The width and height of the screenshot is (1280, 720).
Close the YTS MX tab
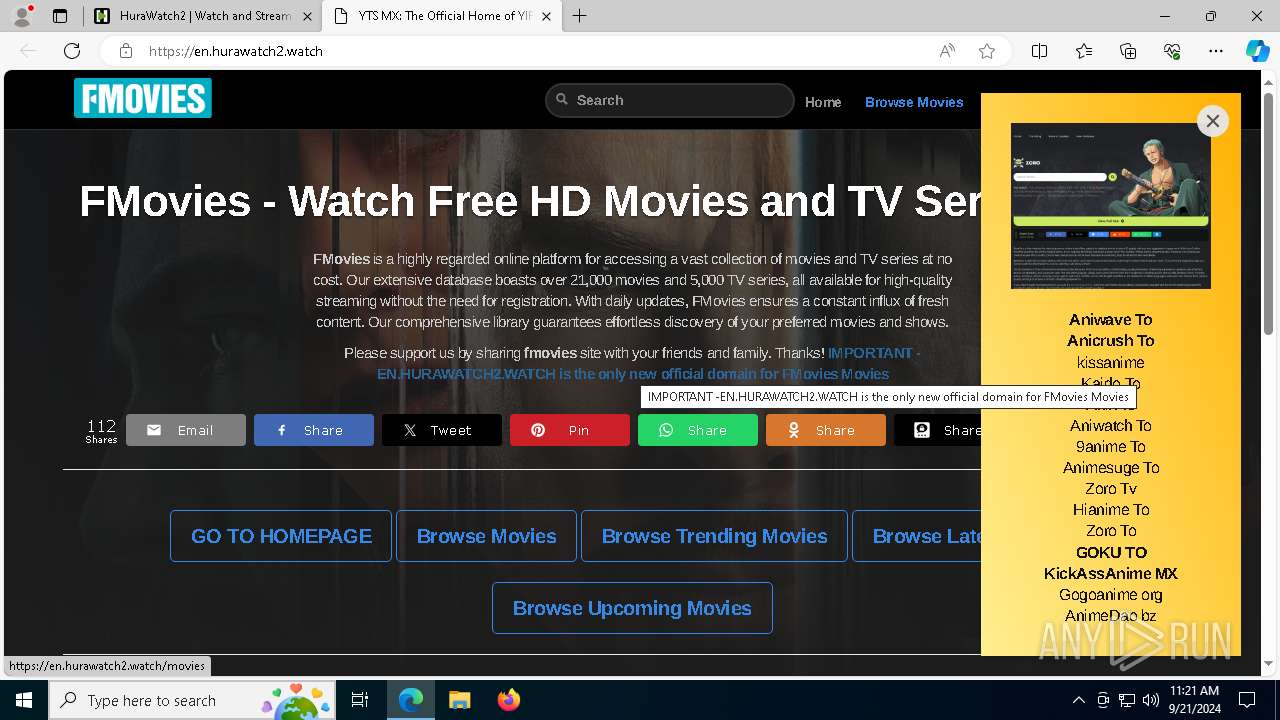546,16
